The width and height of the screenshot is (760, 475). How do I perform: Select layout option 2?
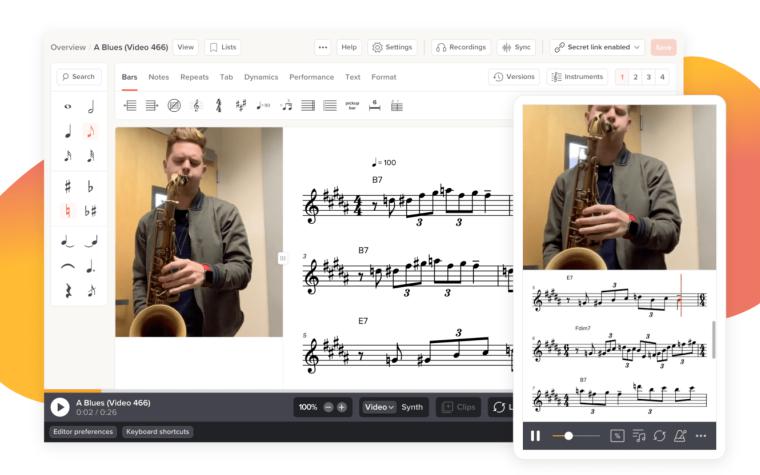coord(635,77)
